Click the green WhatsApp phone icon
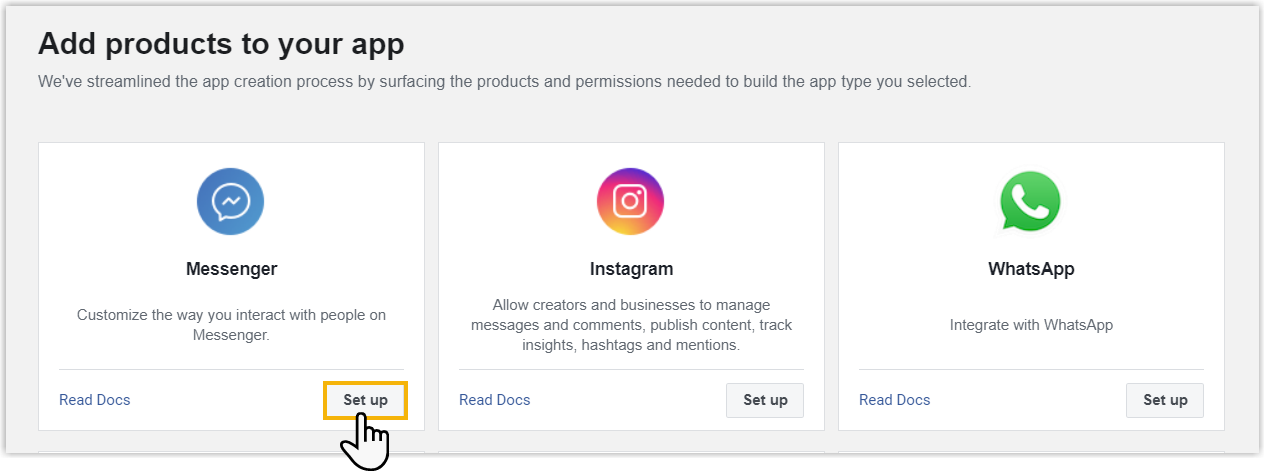 1030,202
